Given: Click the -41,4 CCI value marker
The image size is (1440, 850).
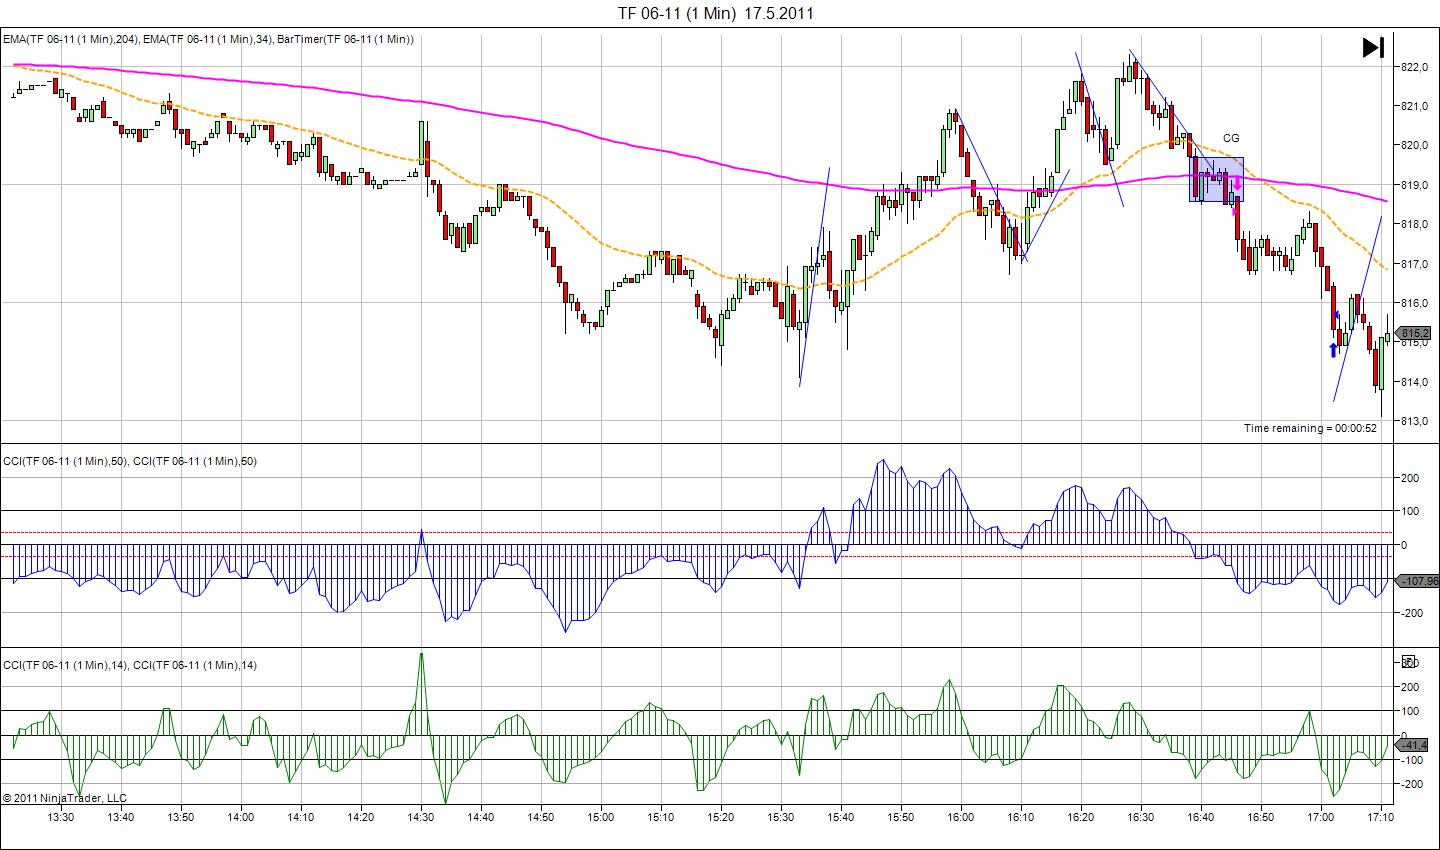Looking at the screenshot, I should pos(1415,745).
